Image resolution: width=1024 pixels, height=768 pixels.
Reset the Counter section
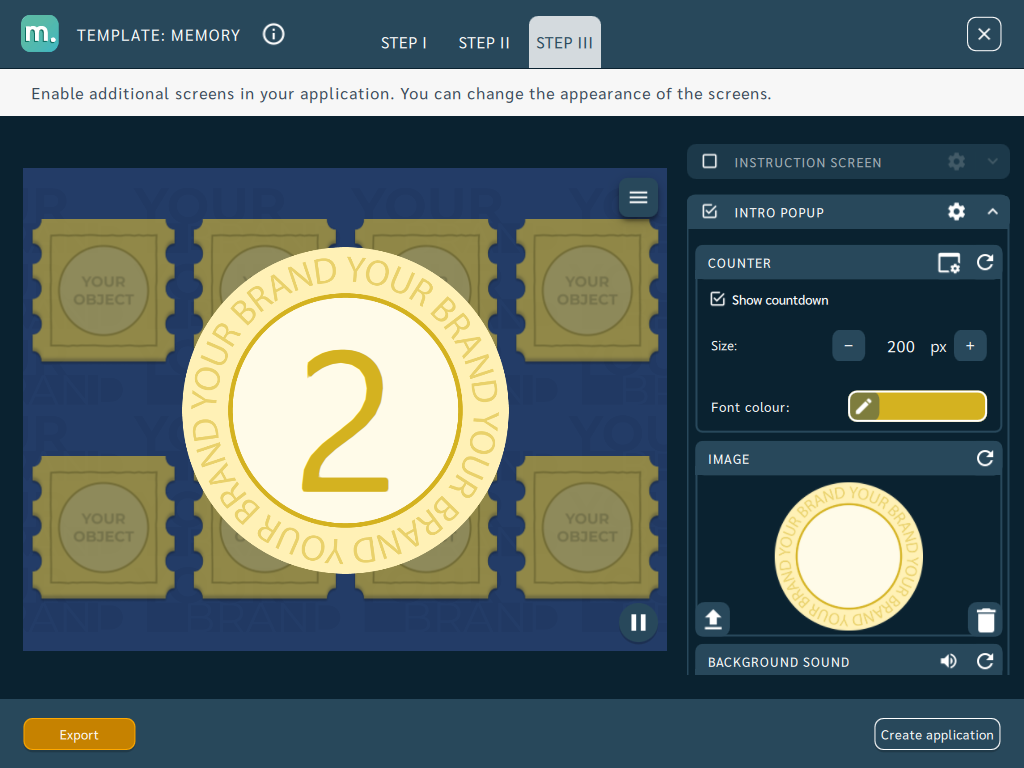pyautogui.click(x=985, y=263)
